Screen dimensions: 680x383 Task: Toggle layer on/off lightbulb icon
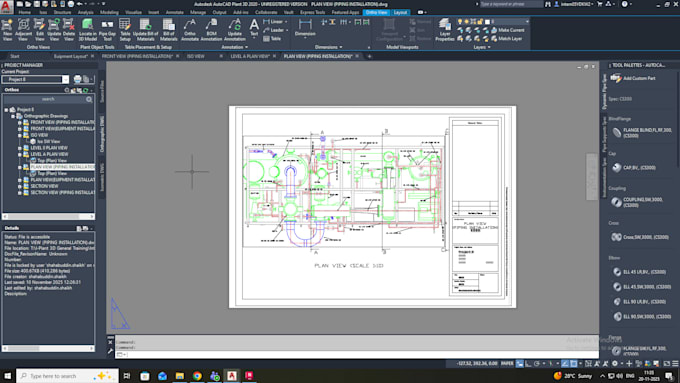point(460,21)
